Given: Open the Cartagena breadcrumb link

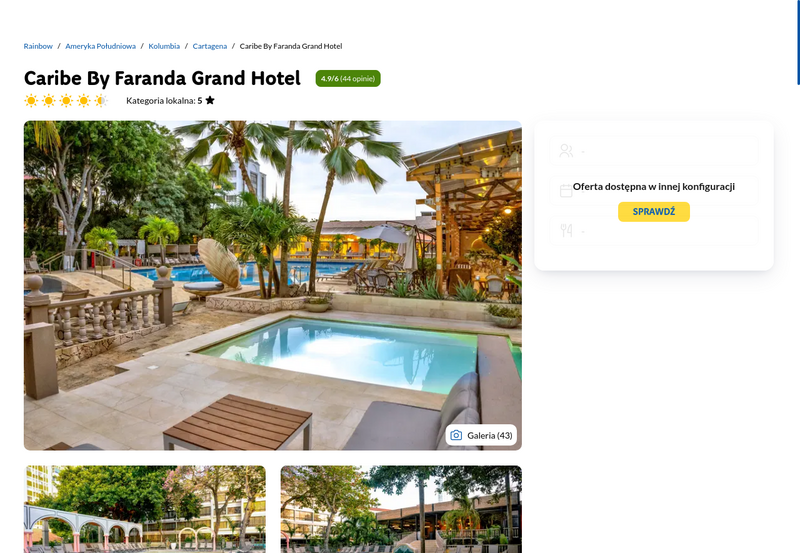Looking at the screenshot, I should click(210, 46).
